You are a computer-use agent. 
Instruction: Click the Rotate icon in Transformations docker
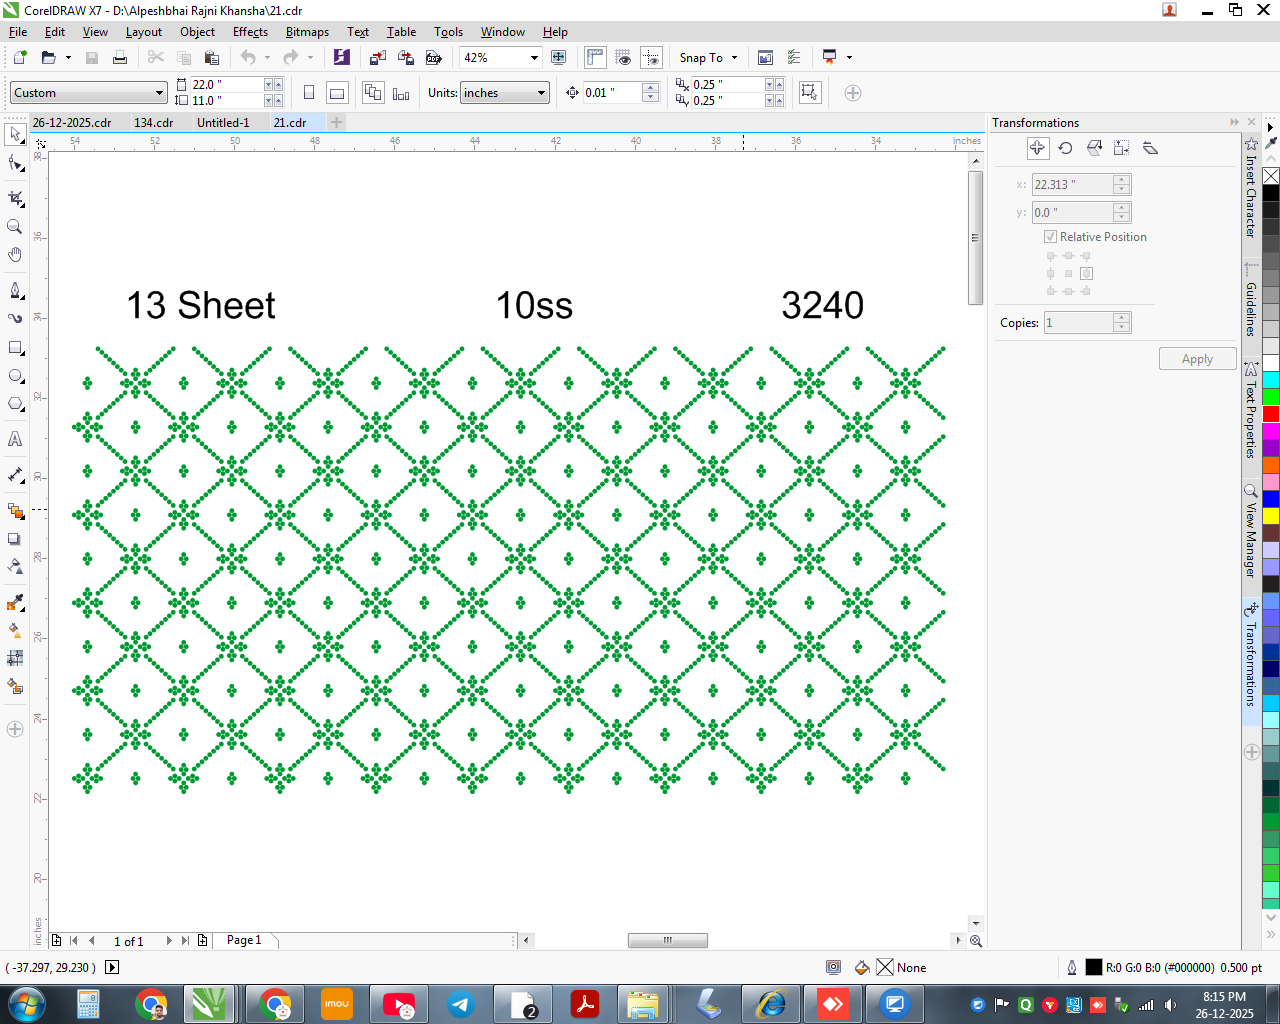(x=1066, y=148)
